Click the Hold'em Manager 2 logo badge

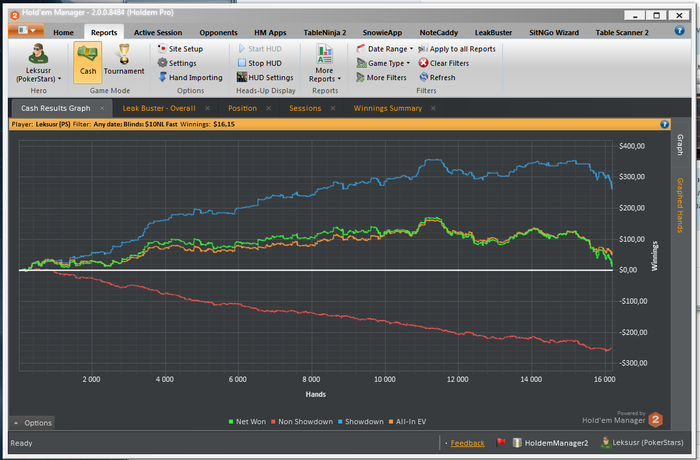tap(655, 419)
